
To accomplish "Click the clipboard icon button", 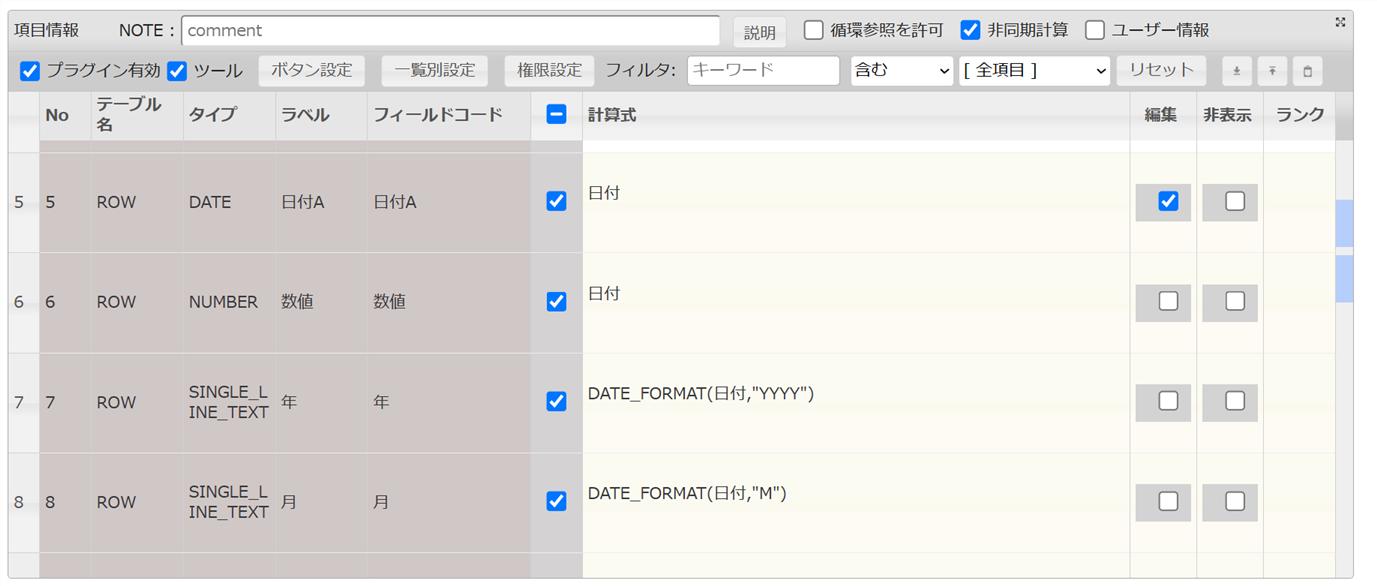I will pos(1307,71).
